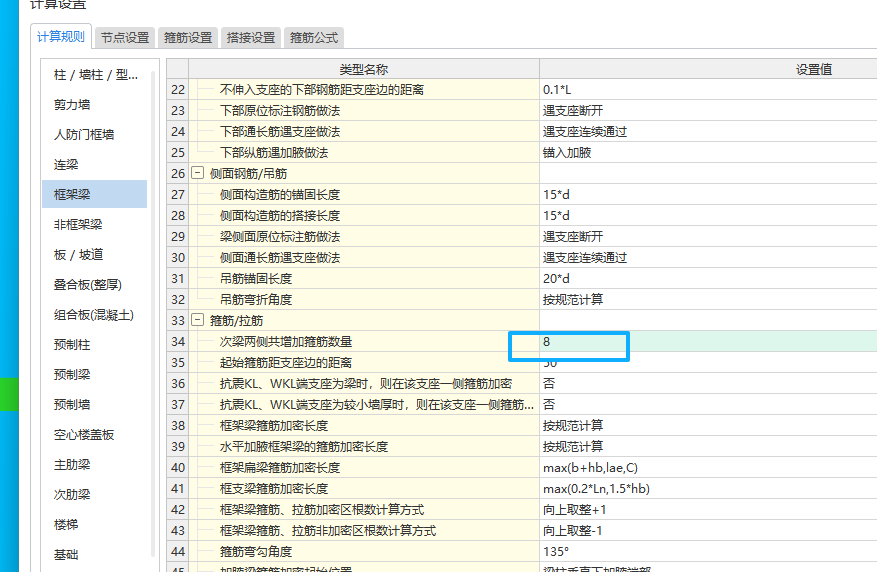Select row 下部纵筋遇加腋做法

[x=364, y=153]
